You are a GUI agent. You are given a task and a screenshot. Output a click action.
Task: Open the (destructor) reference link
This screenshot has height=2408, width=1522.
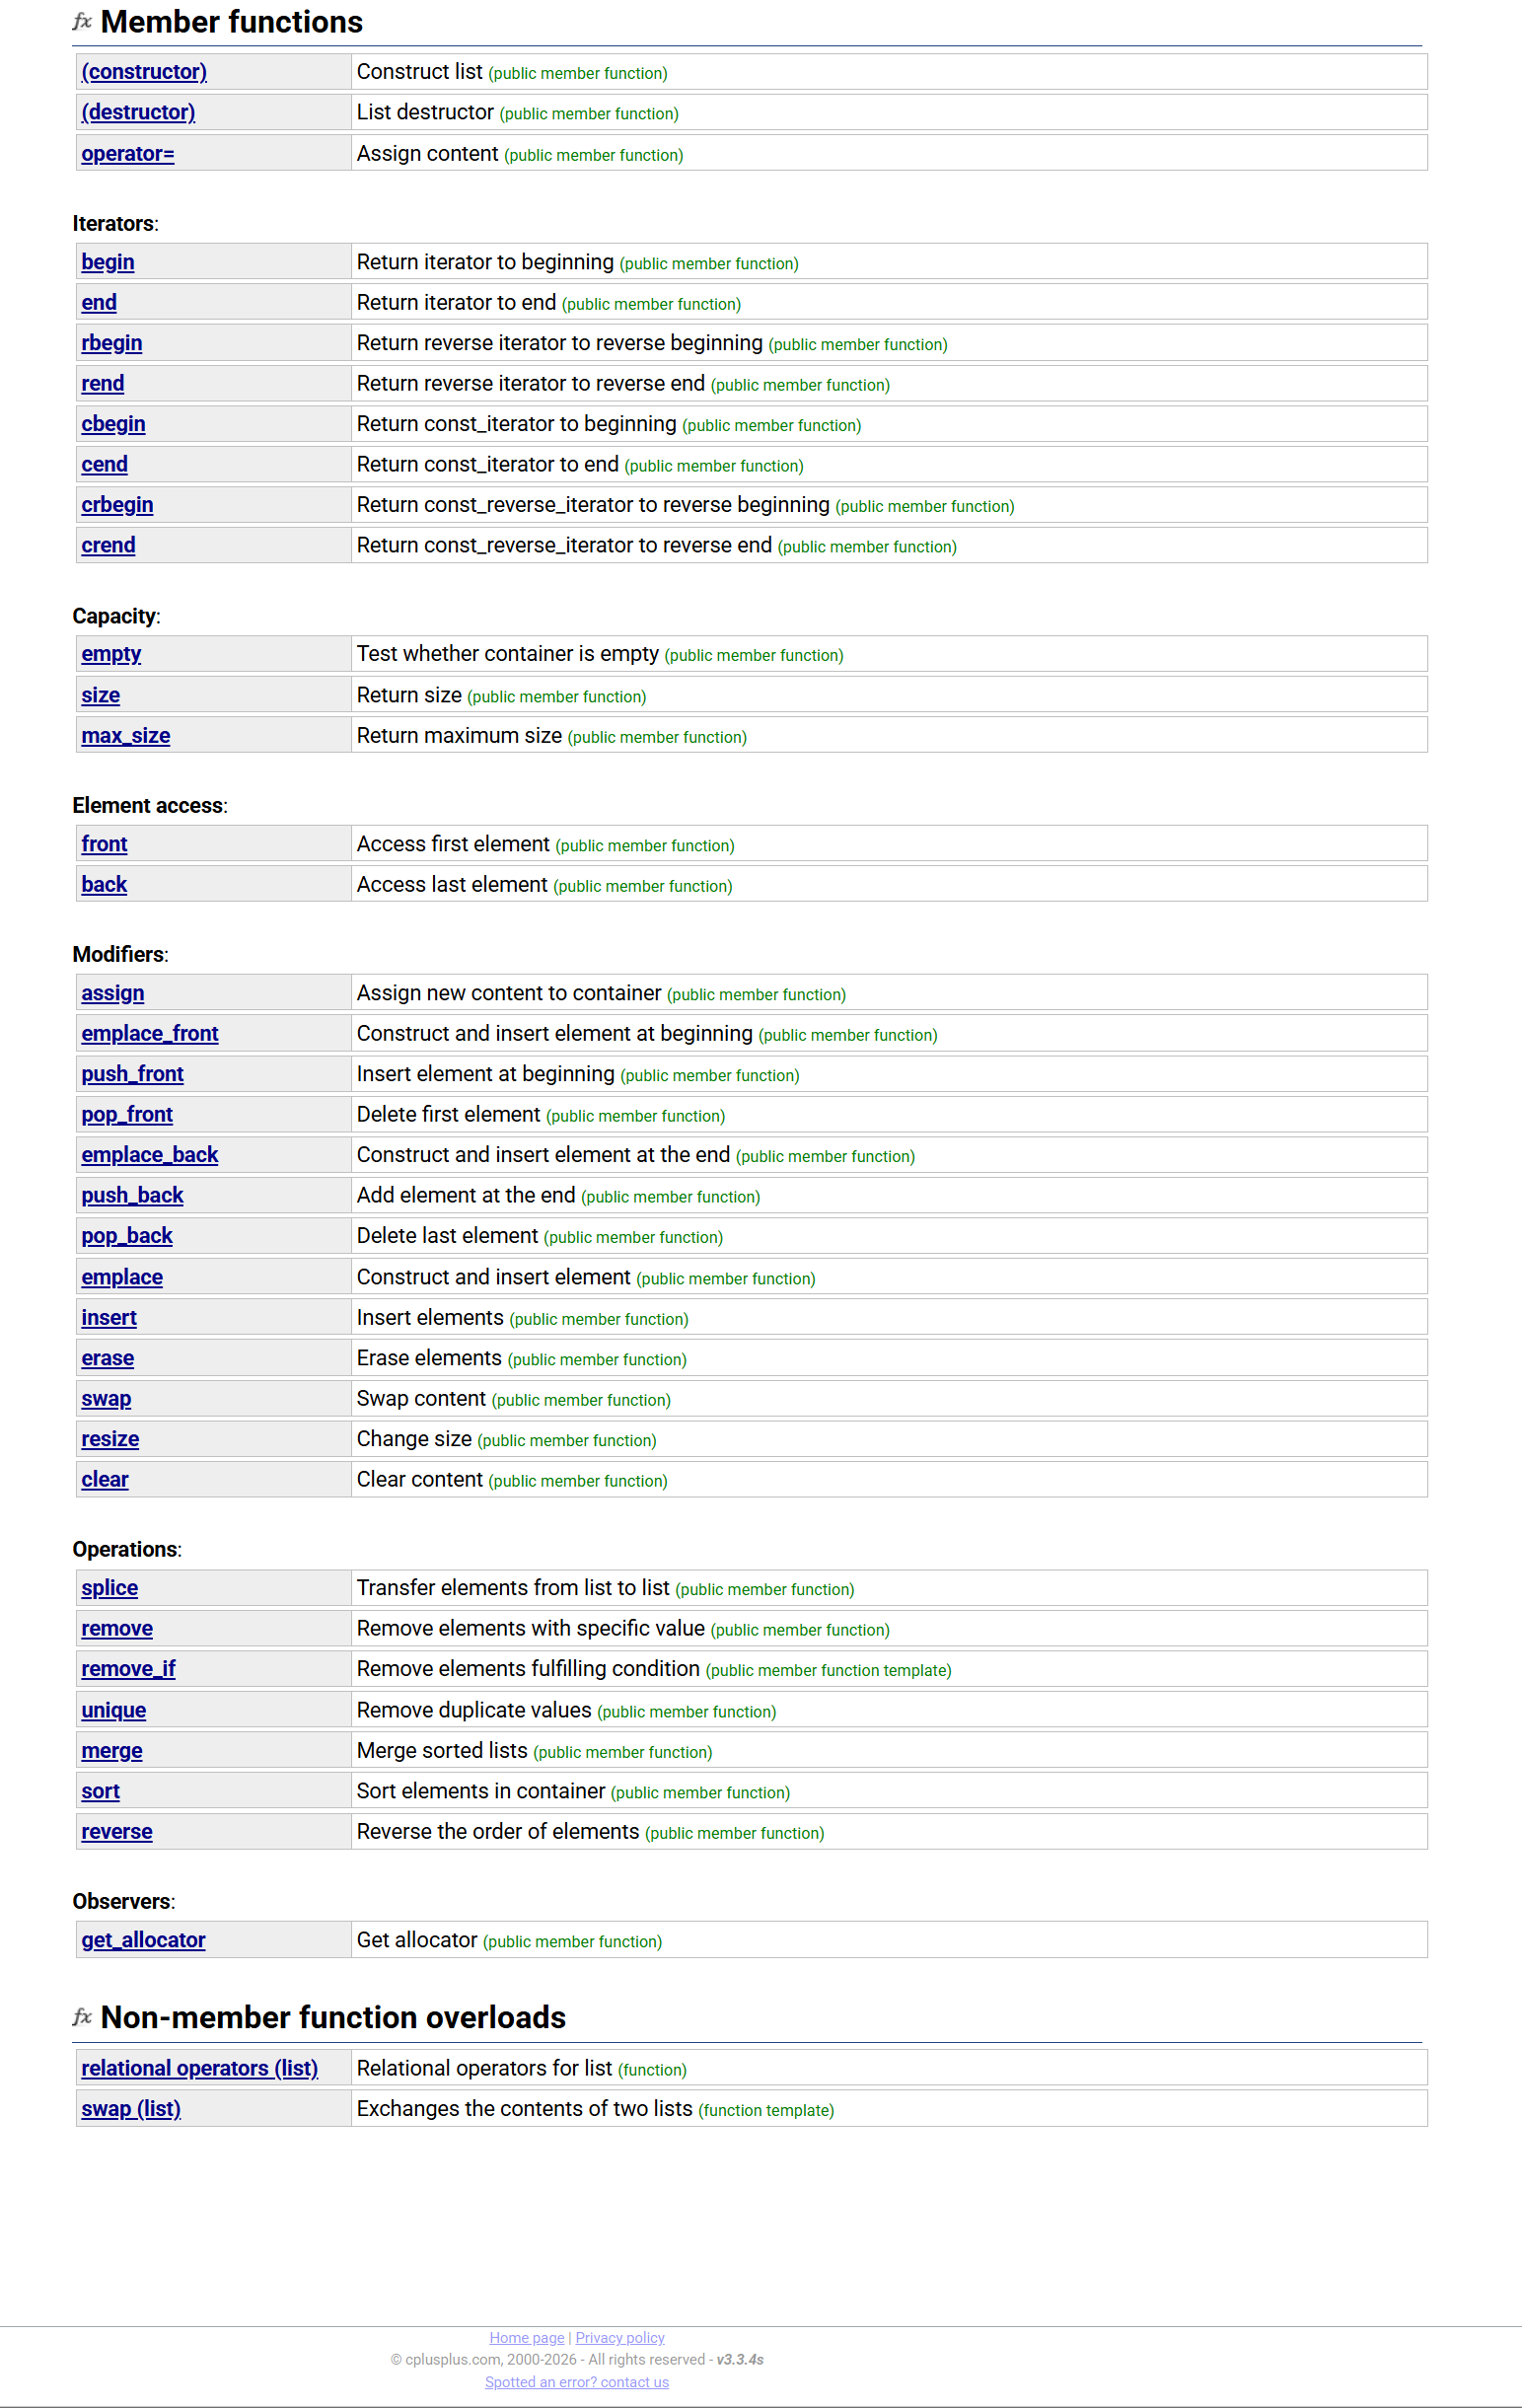tap(138, 112)
